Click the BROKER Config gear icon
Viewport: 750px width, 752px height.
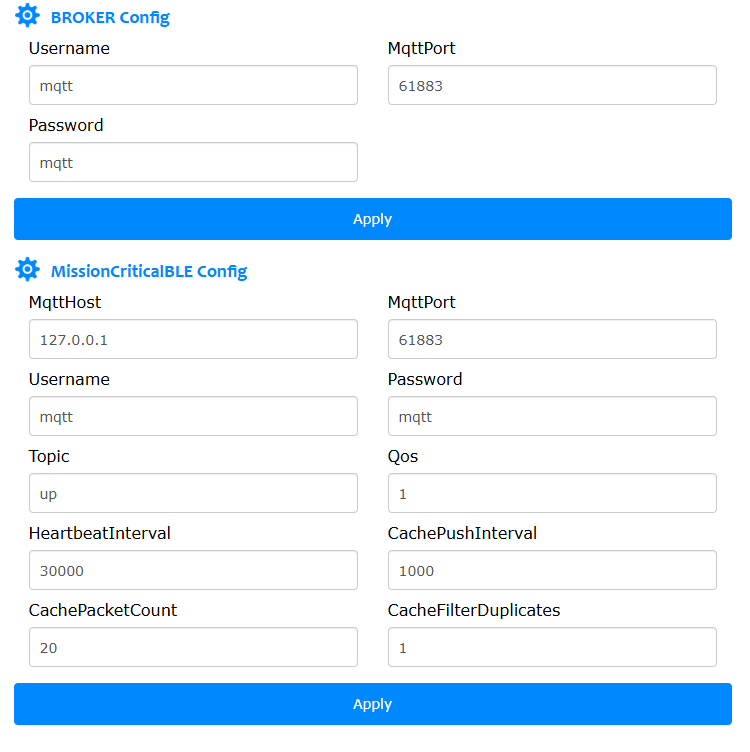pyautogui.click(x=27, y=15)
